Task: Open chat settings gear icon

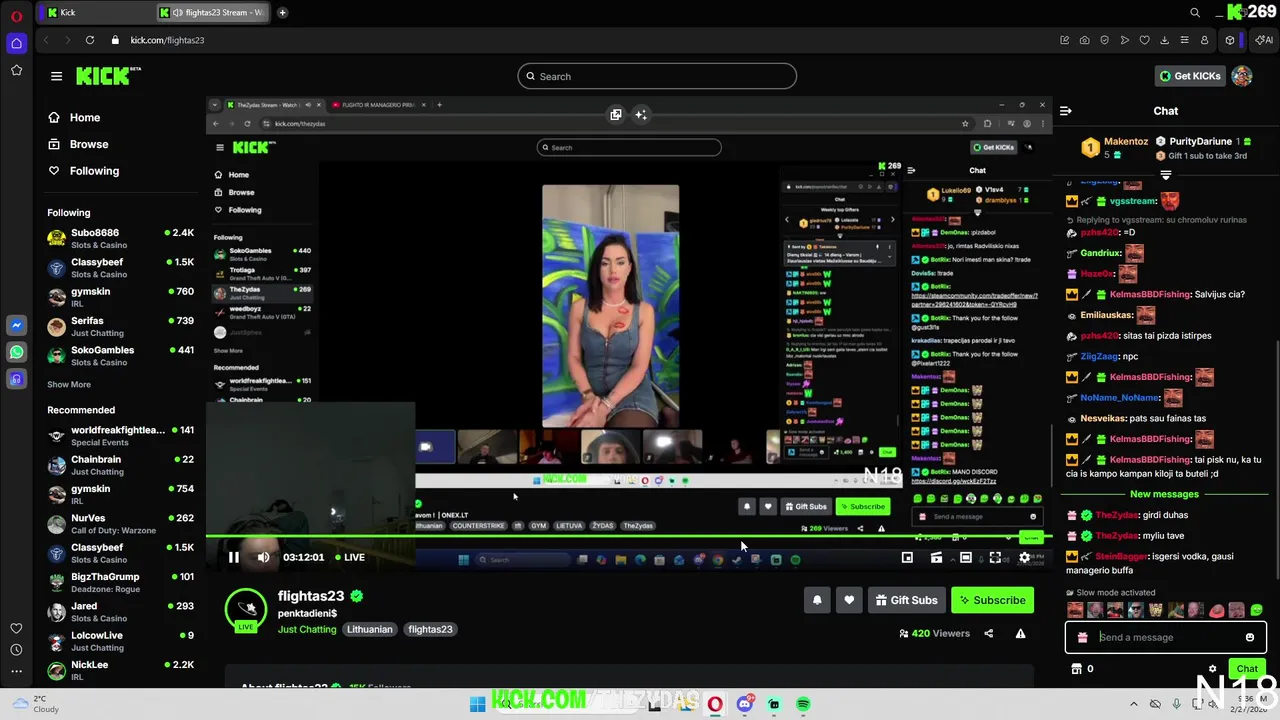Action: pyautogui.click(x=1213, y=669)
